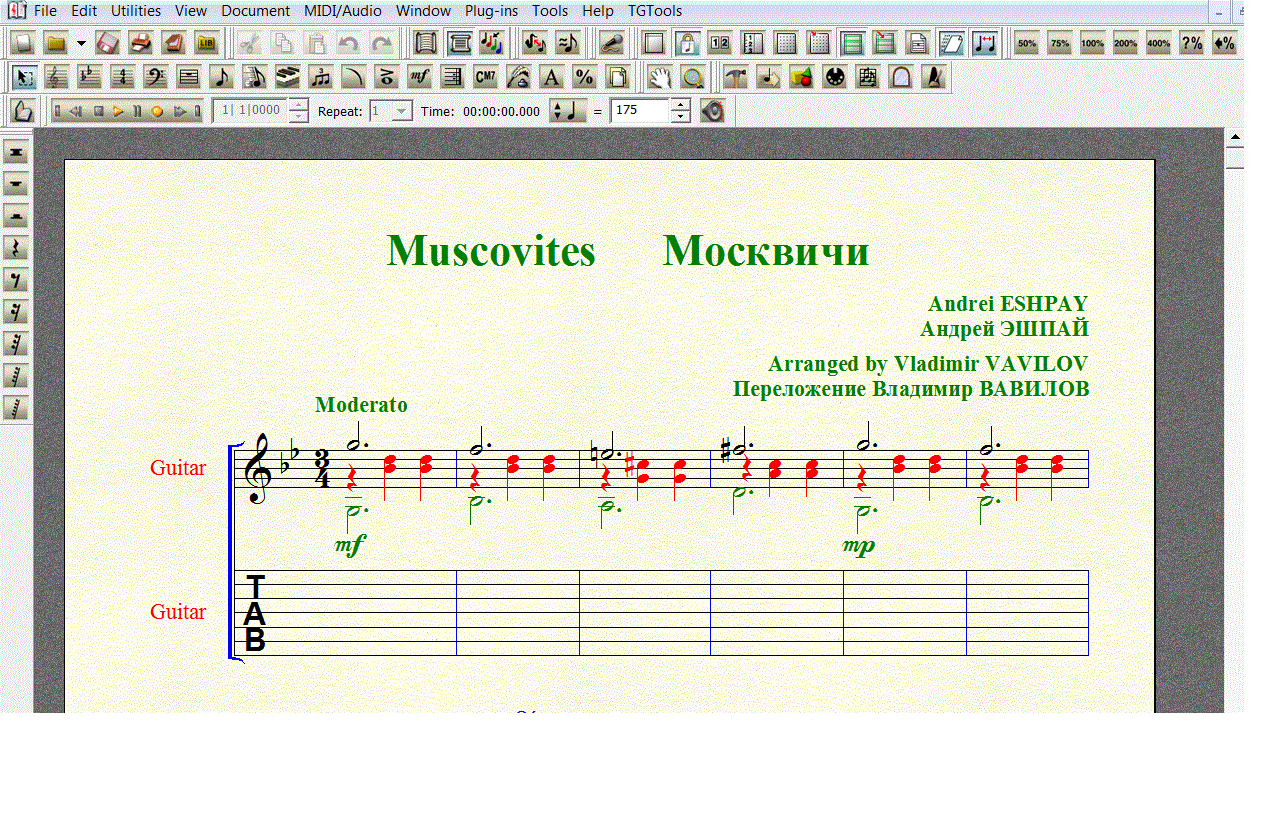Select the eighth rest in rests palette
This screenshot has height=813, width=1274.
click(16, 279)
